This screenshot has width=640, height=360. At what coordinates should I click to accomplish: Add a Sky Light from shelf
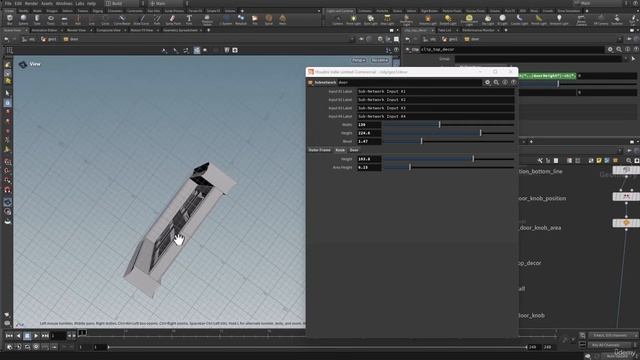(x=488, y=20)
